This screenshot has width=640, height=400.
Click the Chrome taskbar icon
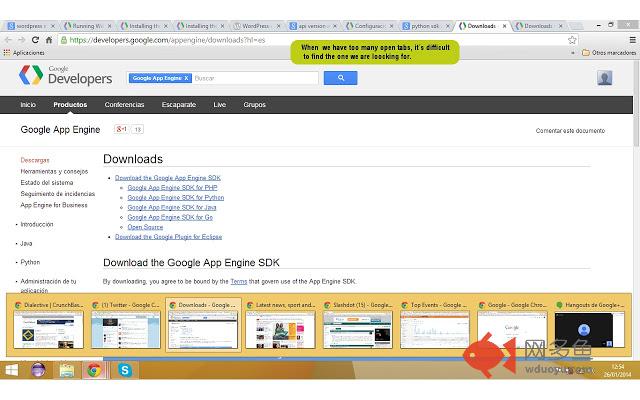point(94,370)
